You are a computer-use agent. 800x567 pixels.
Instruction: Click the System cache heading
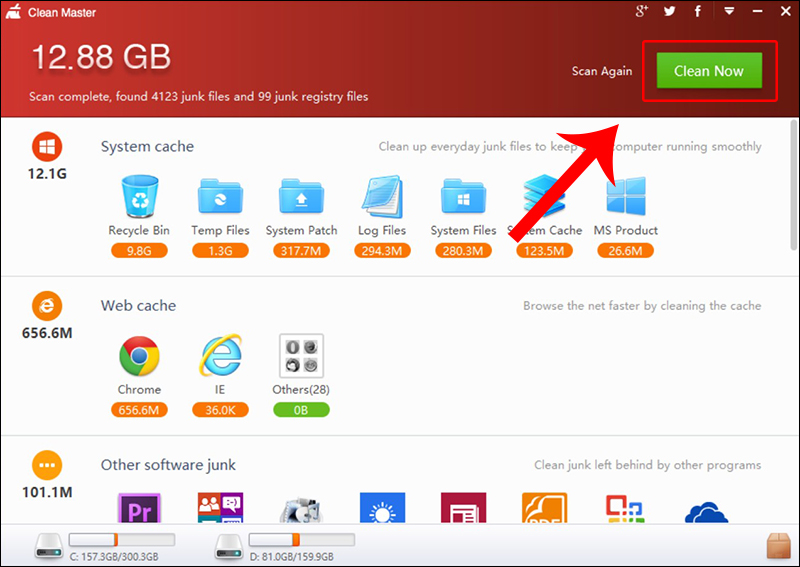[x=147, y=146]
